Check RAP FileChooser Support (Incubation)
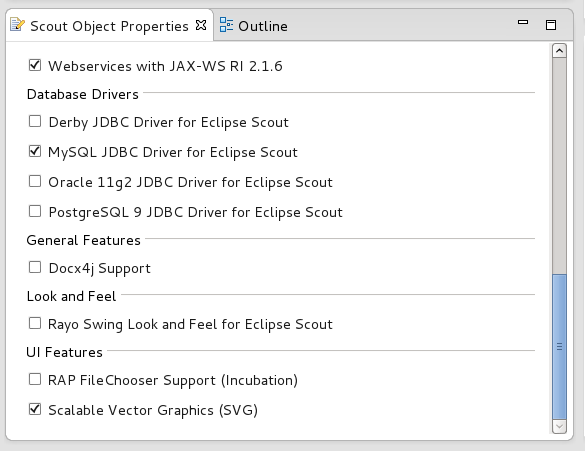 [35, 379]
